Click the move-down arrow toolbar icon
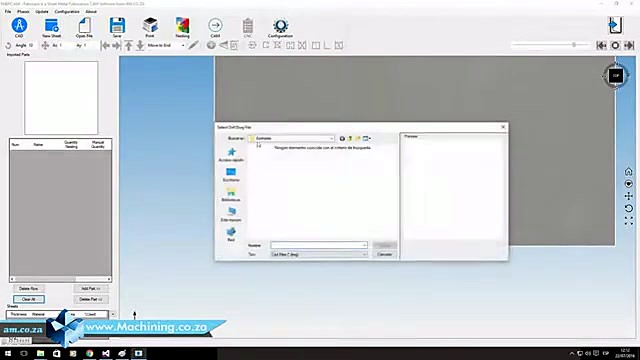640x360 pixels. (x=140, y=46)
